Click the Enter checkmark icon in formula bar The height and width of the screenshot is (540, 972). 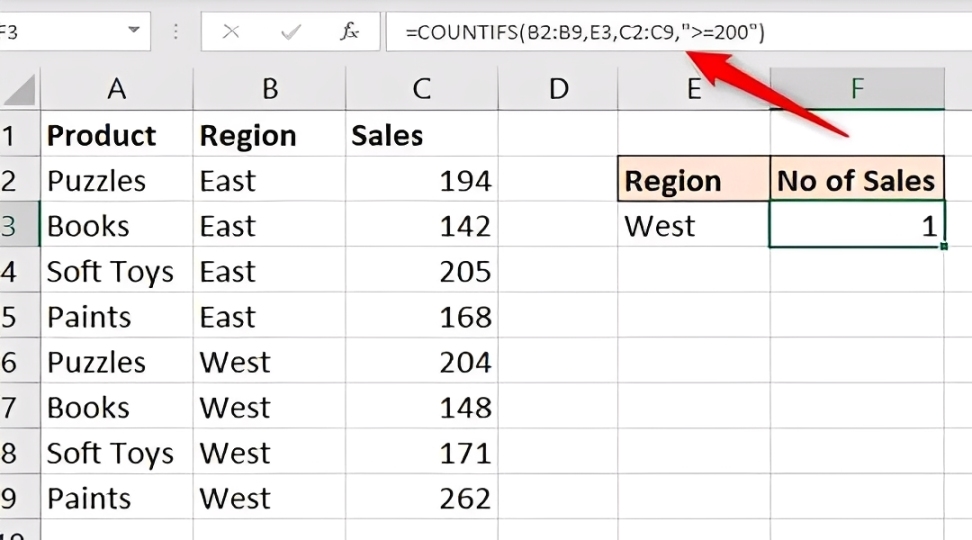pos(291,32)
